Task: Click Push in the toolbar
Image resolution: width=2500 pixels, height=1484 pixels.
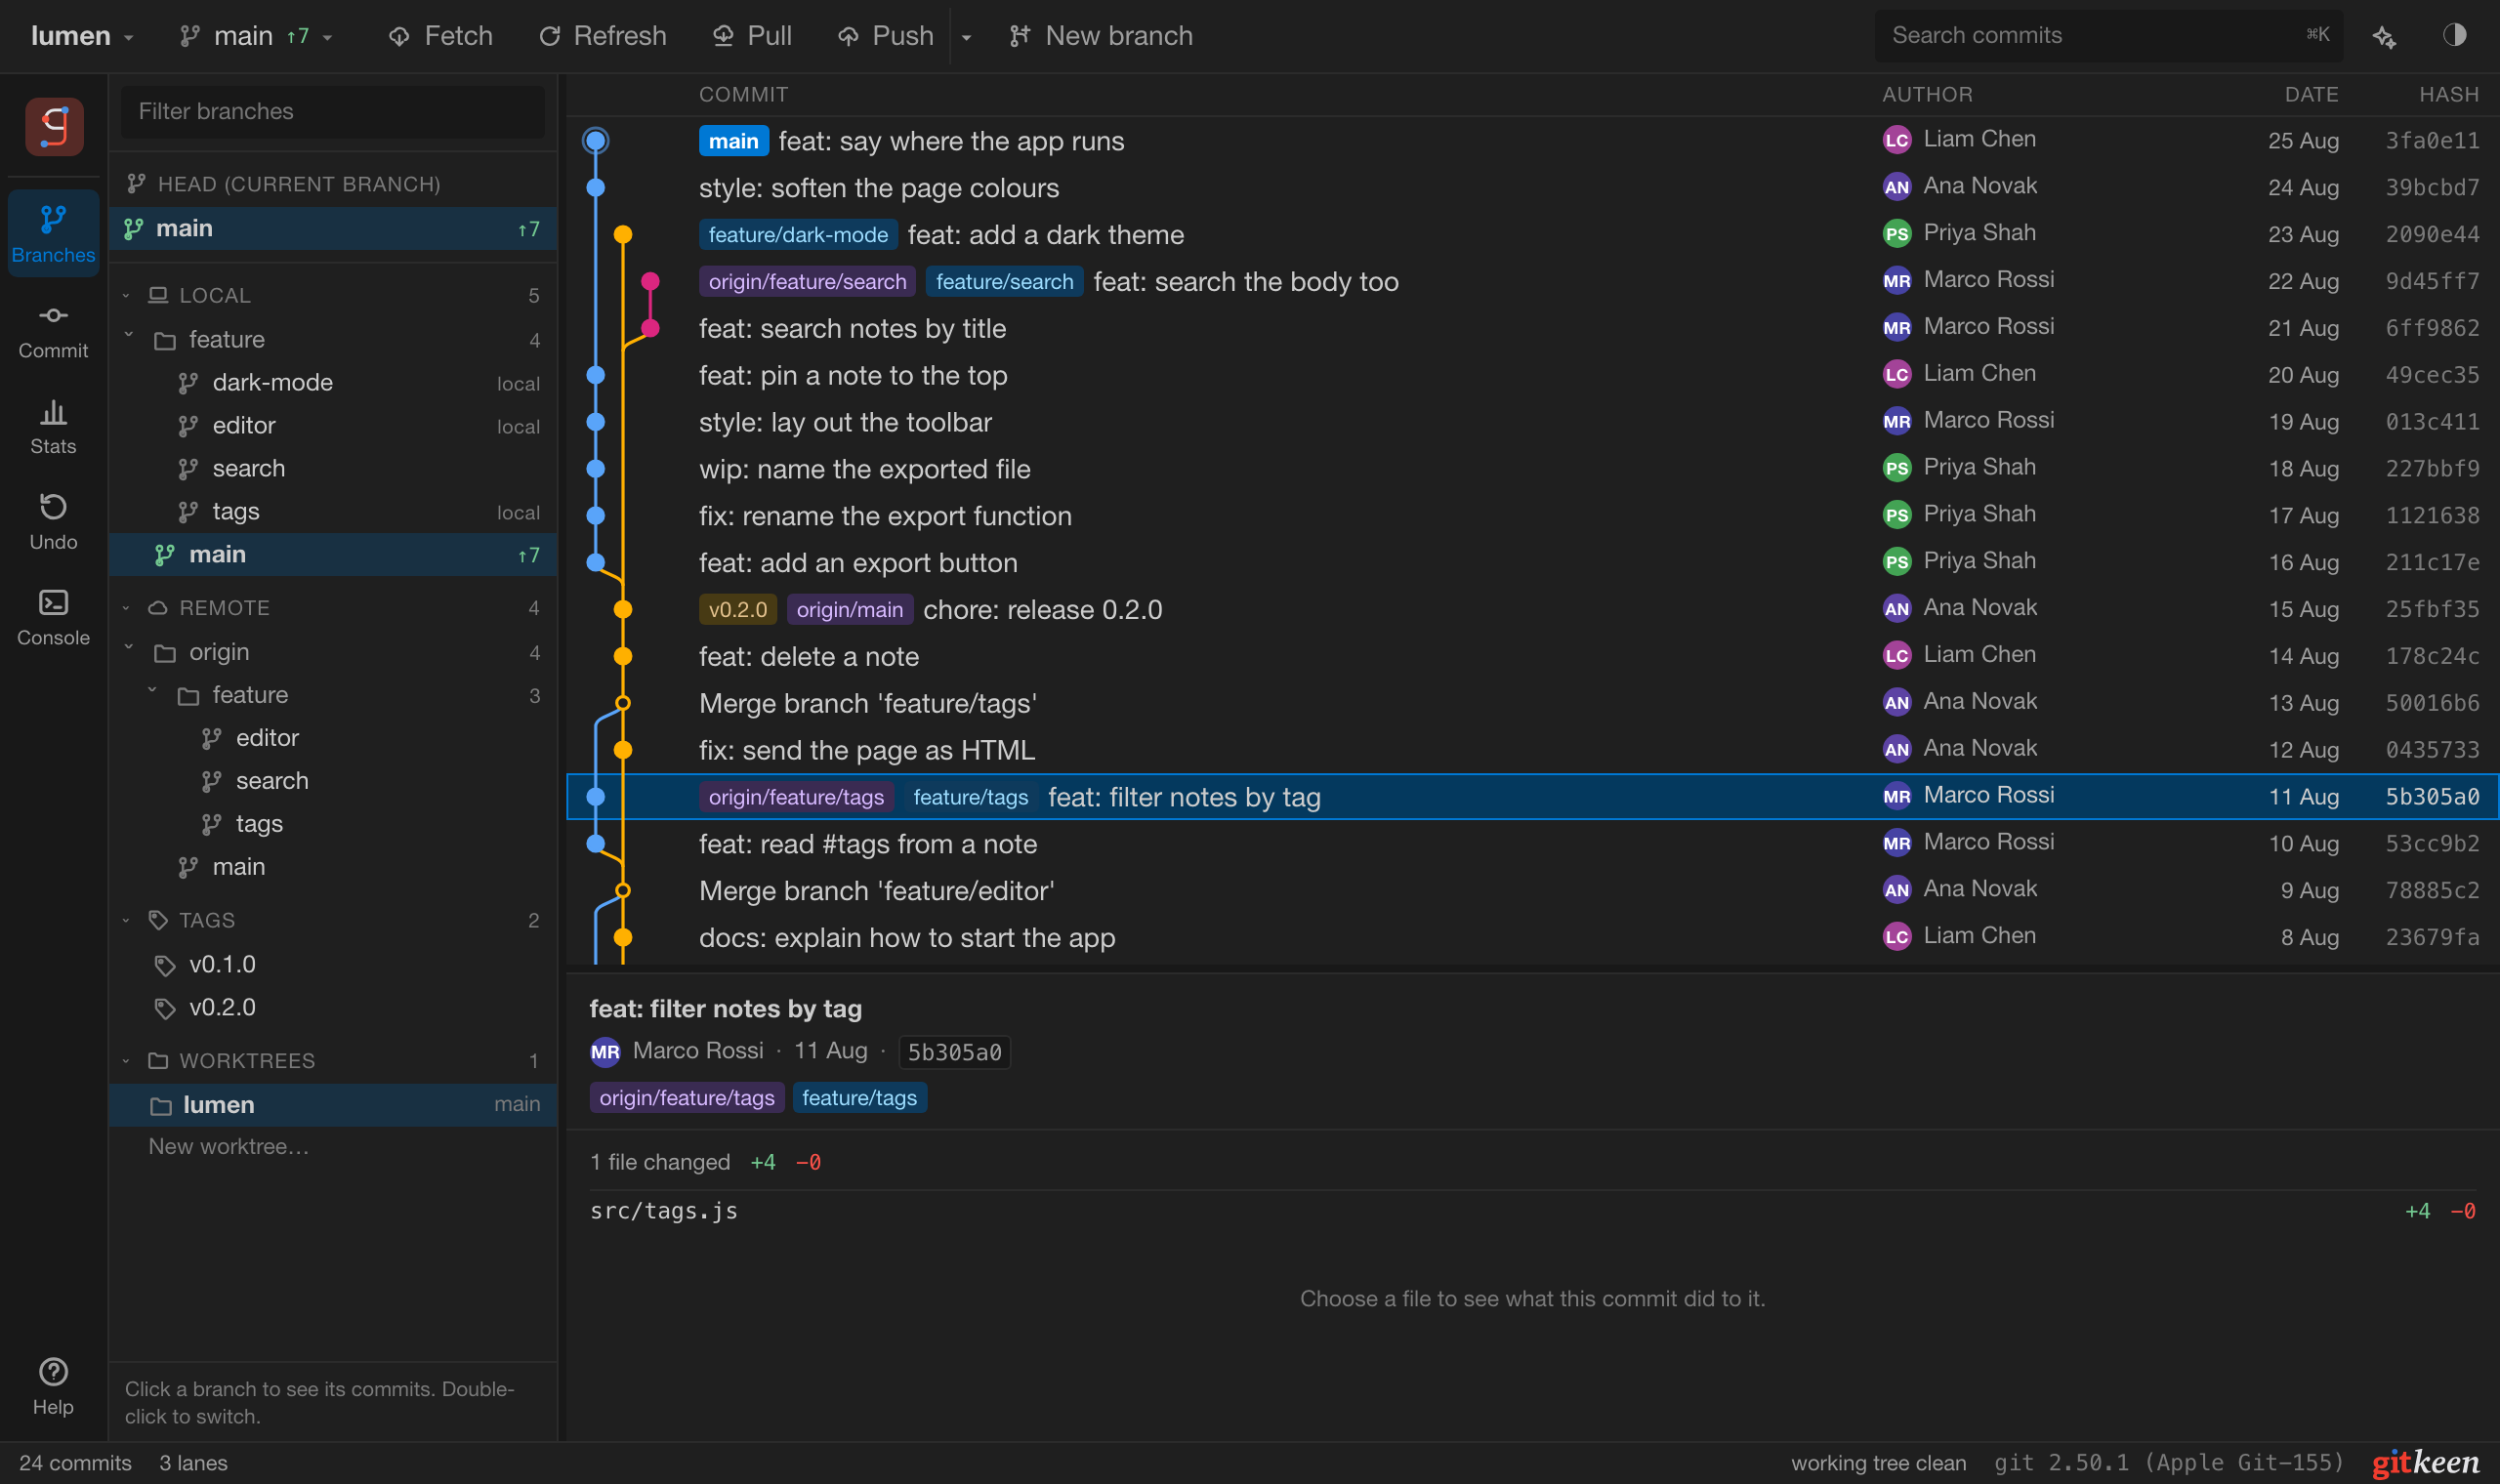Action: (x=886, y=36)
